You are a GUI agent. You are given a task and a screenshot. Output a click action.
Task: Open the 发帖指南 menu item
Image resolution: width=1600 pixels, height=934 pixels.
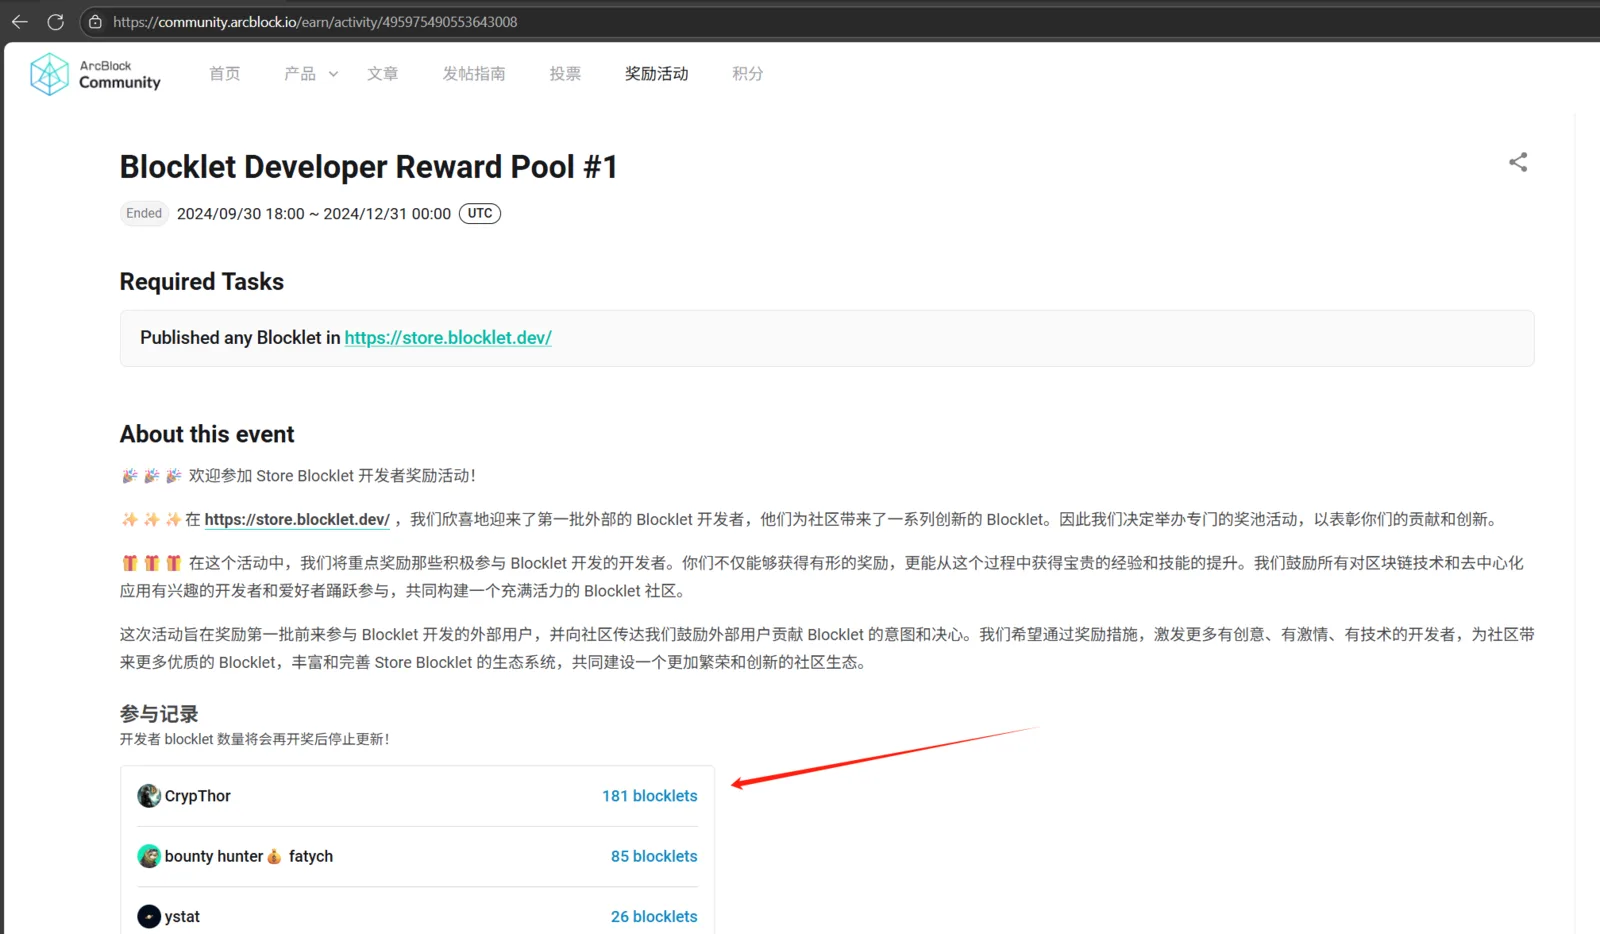[474, 74]
